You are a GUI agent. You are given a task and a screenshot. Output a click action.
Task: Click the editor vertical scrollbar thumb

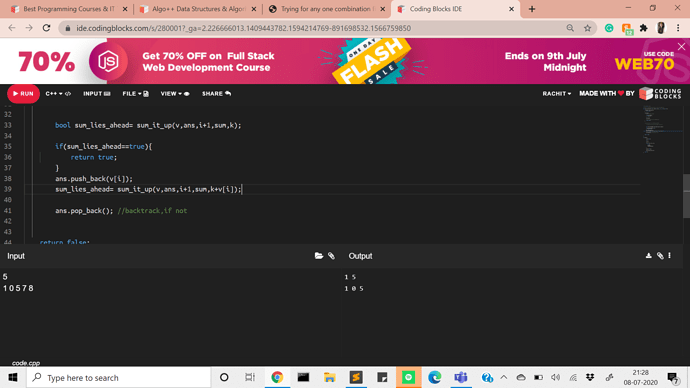(x=686, y=196)
